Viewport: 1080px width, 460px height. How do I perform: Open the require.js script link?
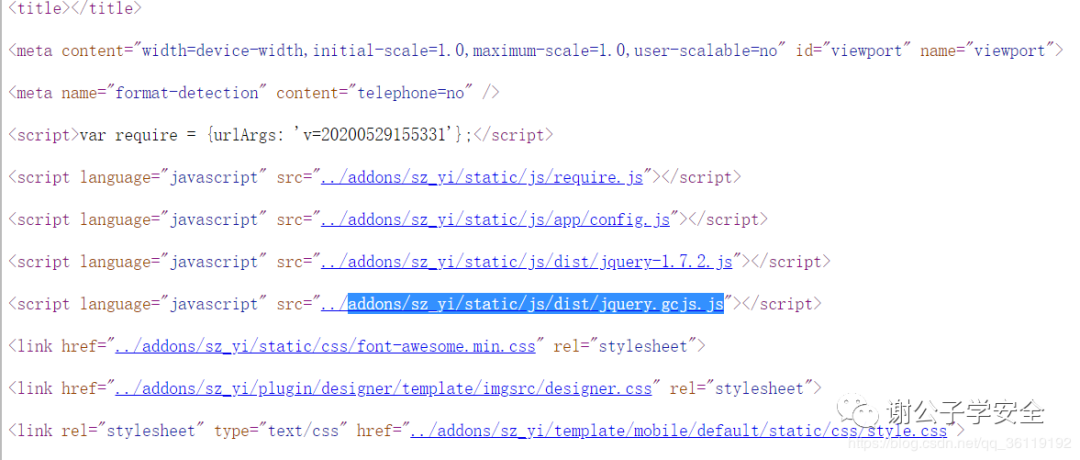click(x=481, y=178)
